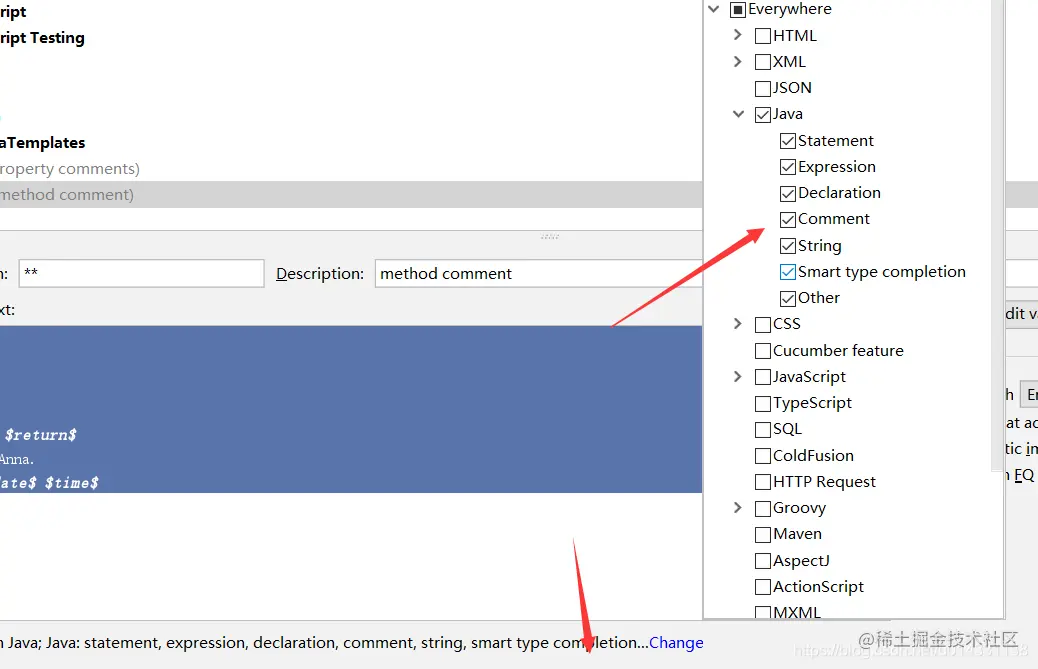Uncheck the Expression checkbox under Java
1038x669 pixels.
click(x=788, y=167)
